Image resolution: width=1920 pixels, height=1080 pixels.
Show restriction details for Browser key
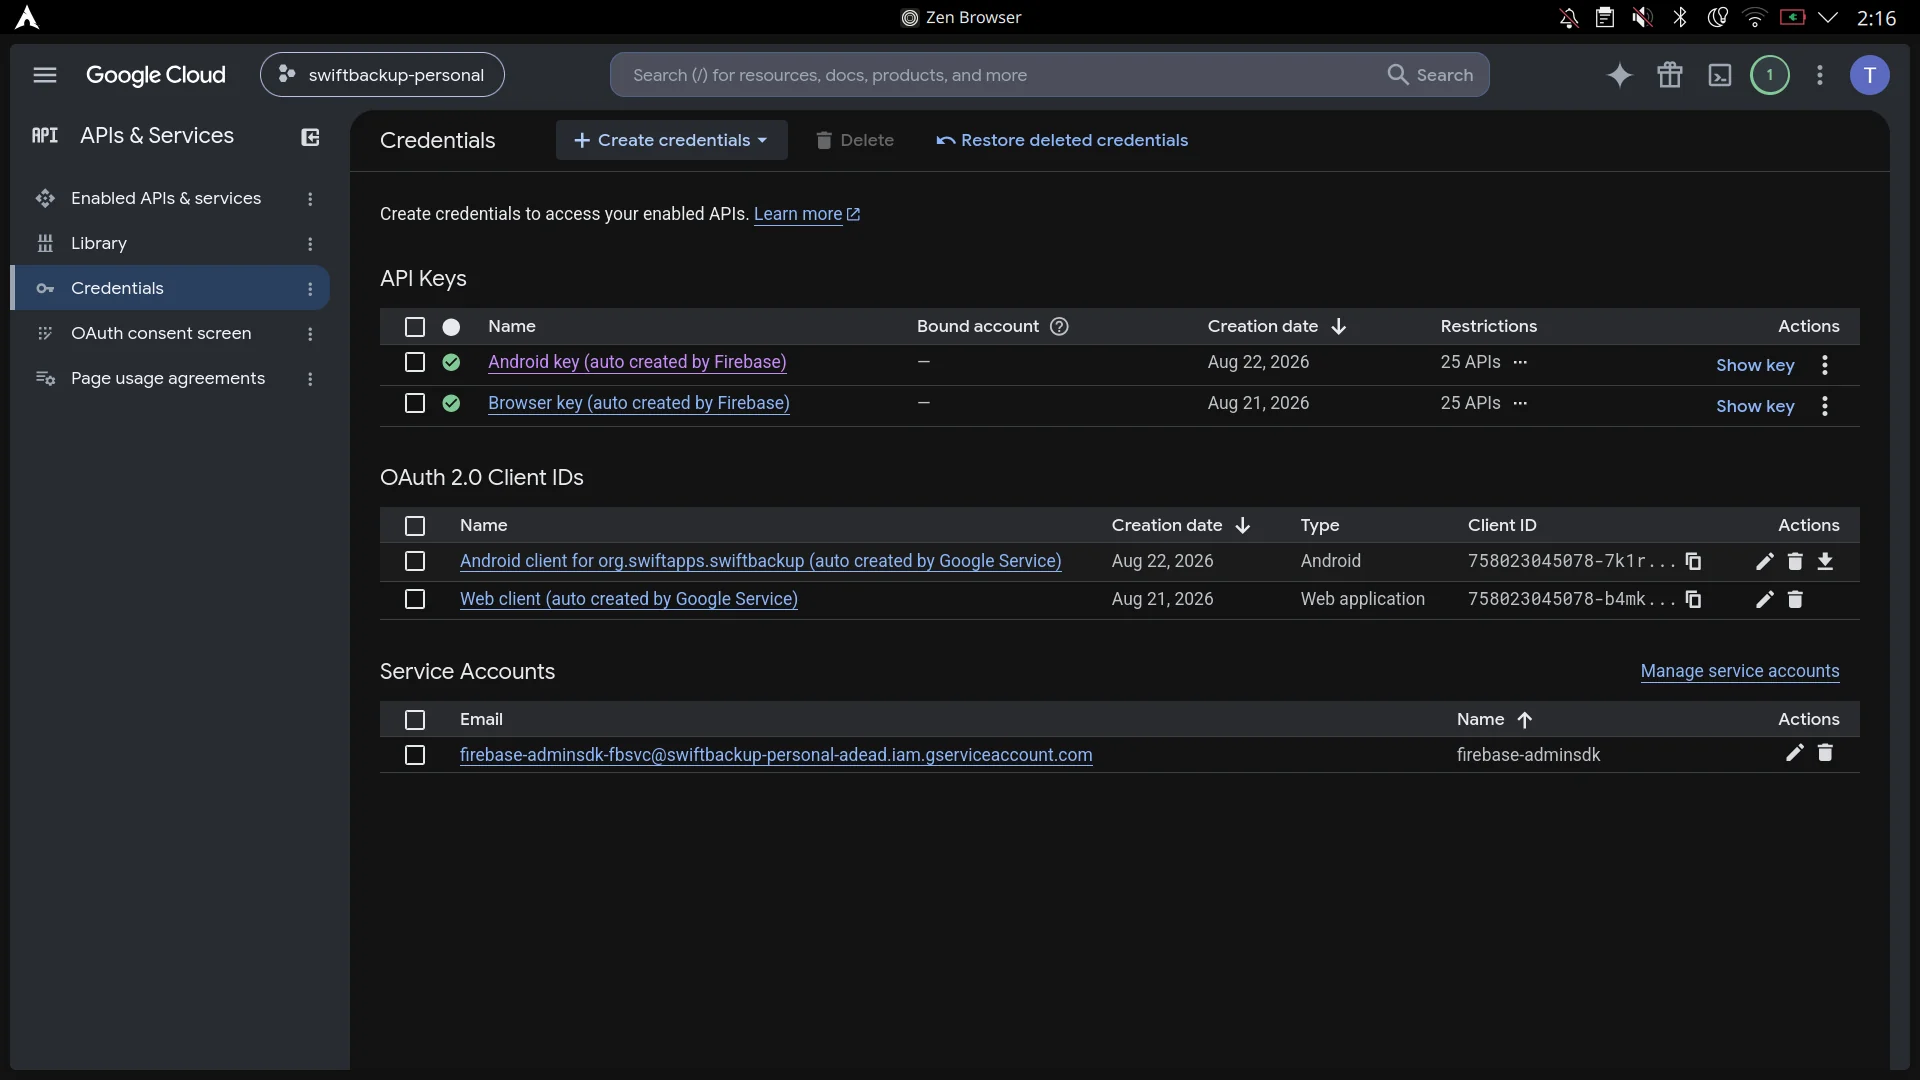click(x=1520, y=403)
